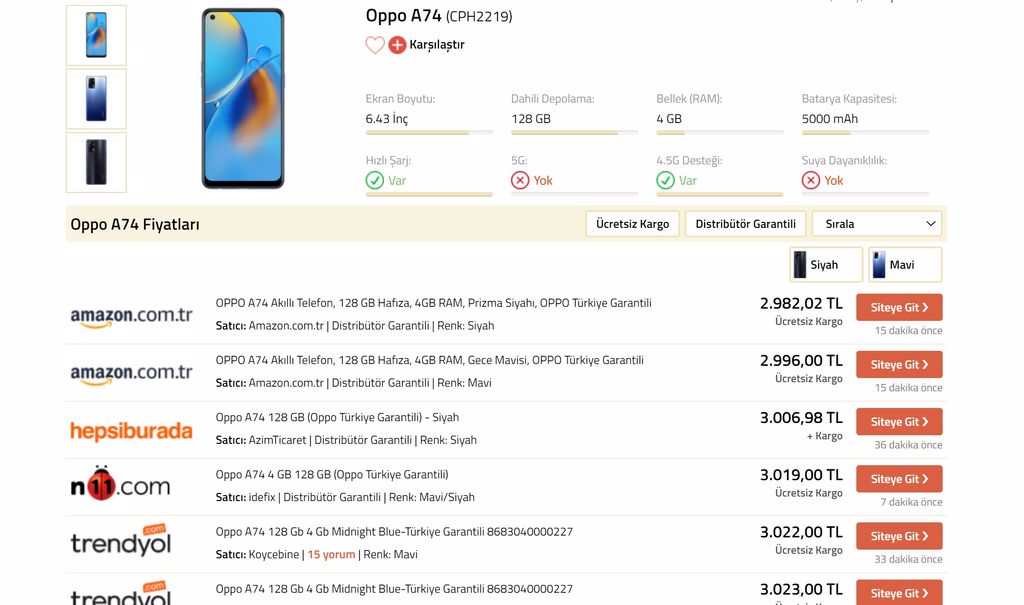Open the 15 yorum reviews link

(331, 554)
